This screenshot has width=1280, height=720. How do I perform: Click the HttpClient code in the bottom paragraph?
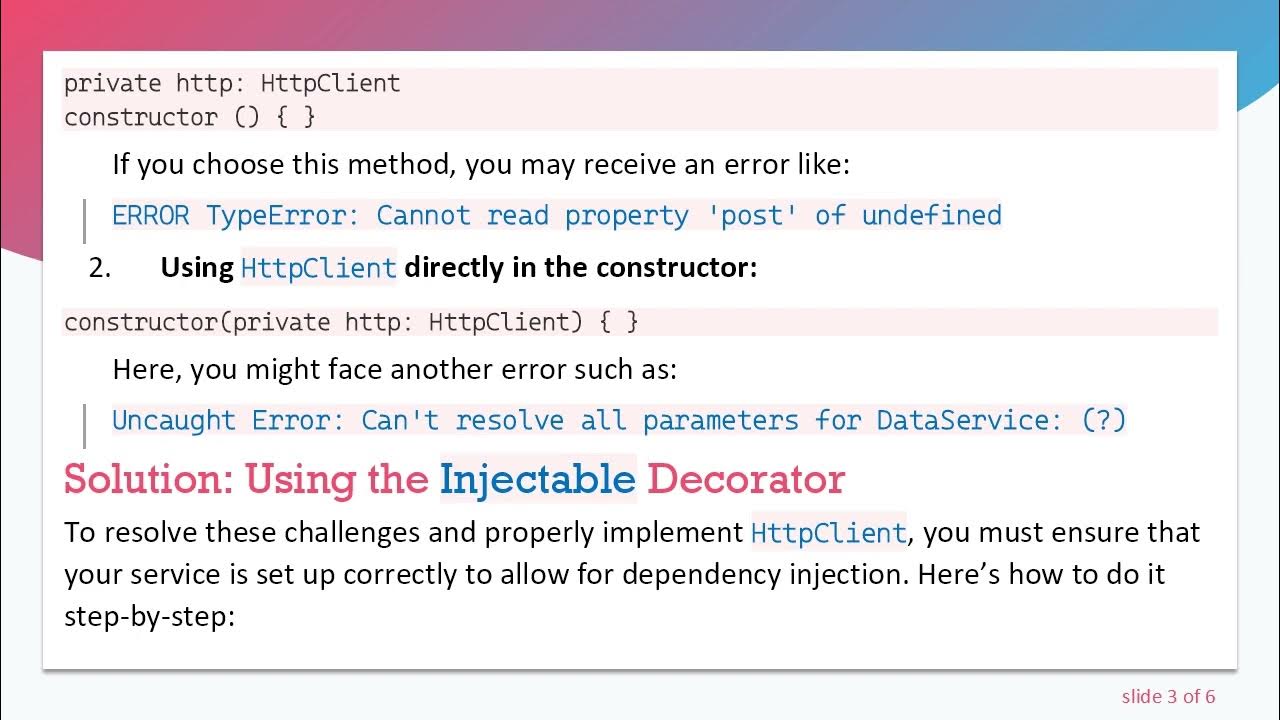(x=828, y=532)
